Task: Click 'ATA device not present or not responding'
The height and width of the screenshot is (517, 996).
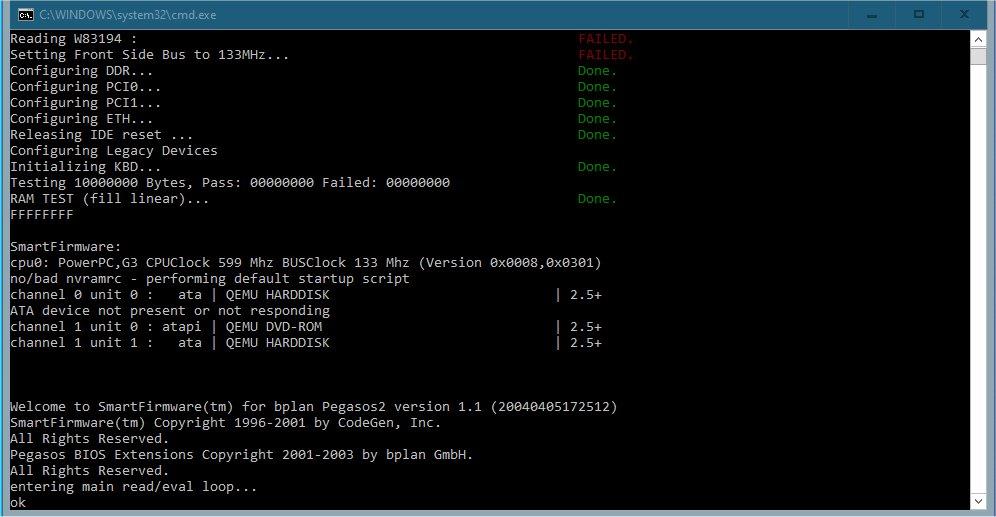Action: click(x=170, y=311)
